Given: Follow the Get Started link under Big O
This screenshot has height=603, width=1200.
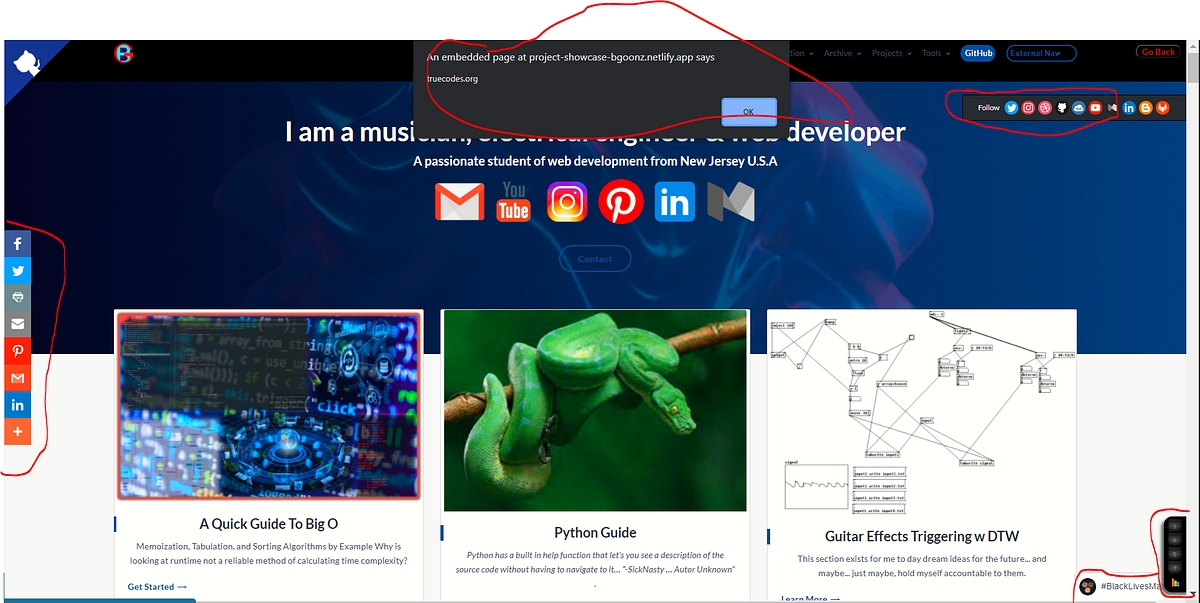Looking at the screenshot, I should coord(157,587).
